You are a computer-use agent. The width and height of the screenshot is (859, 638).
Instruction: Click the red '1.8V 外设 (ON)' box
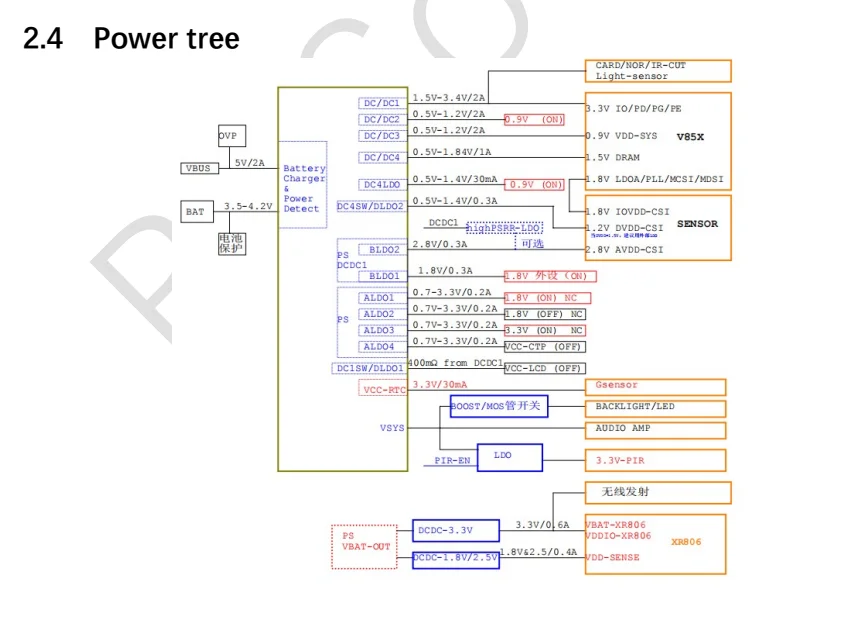pyautogui.click(x=550, y=276)
